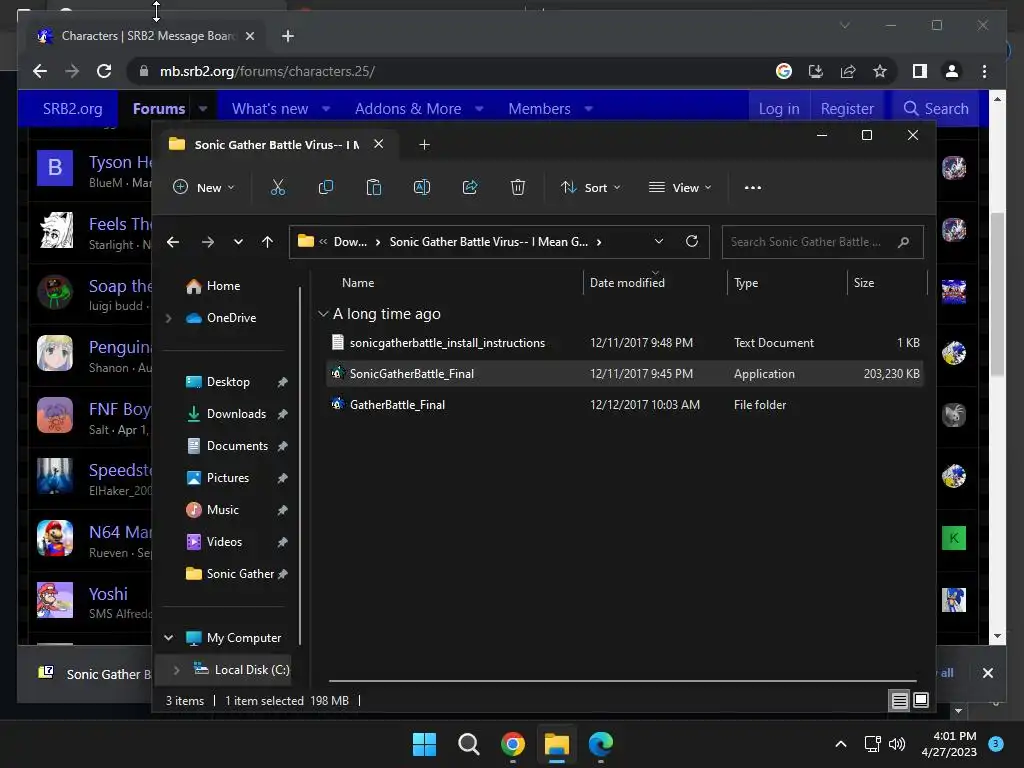
Task: Click the Name column header
Action: tap(358, 283)
